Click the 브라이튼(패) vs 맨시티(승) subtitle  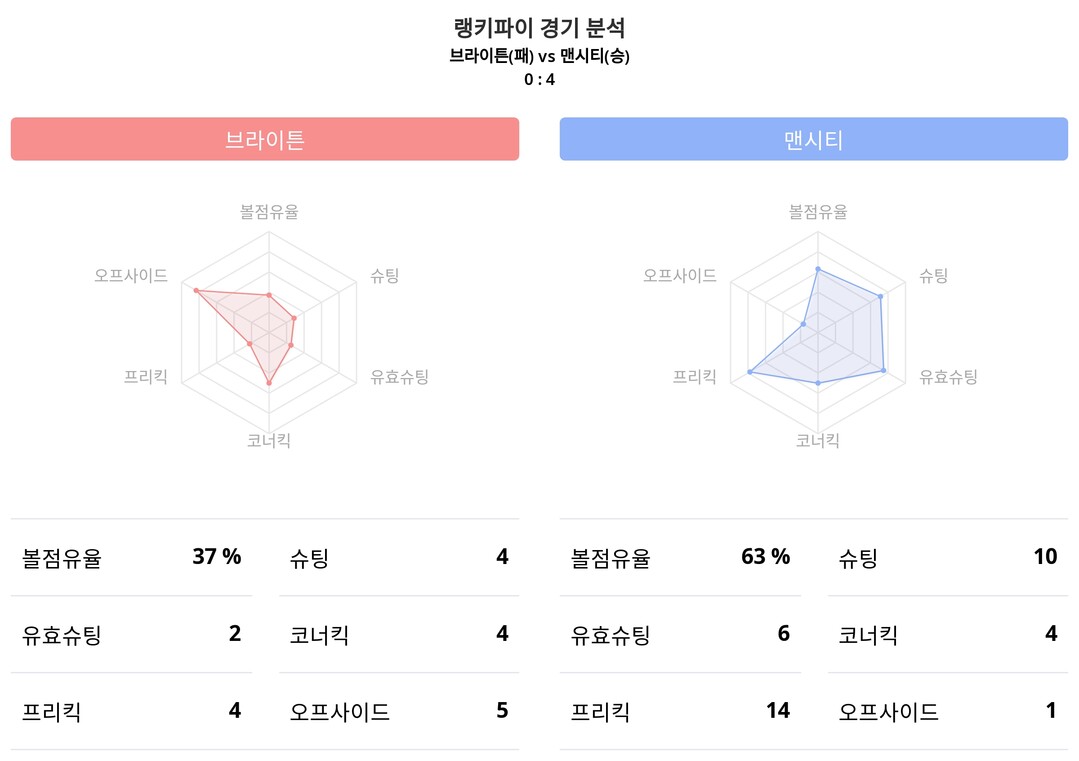pos(540,56)
